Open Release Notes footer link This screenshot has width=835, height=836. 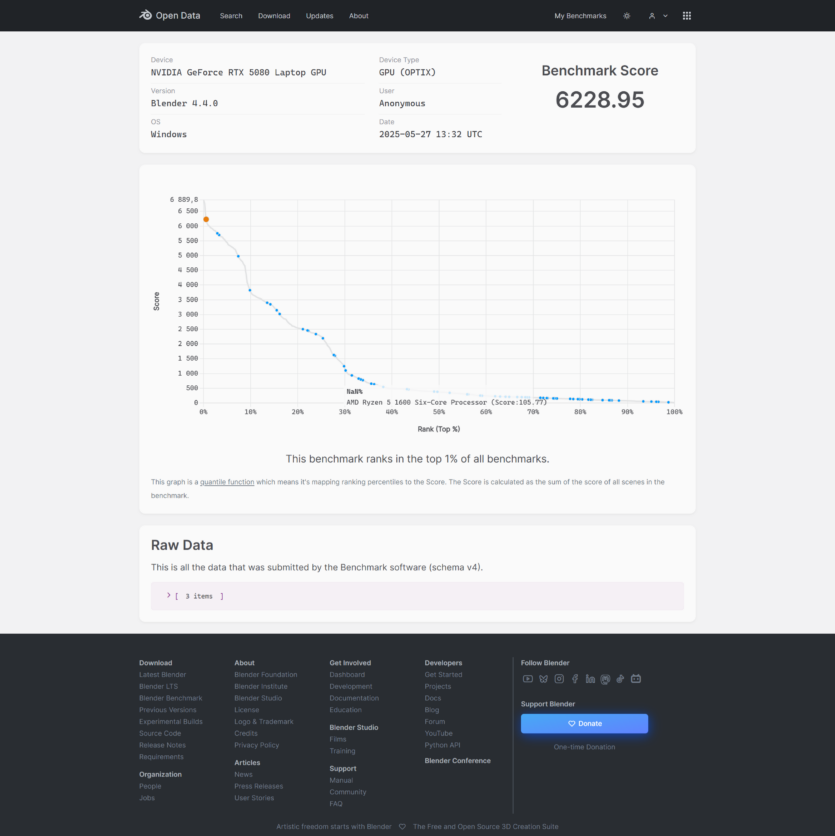click(162, 745)
